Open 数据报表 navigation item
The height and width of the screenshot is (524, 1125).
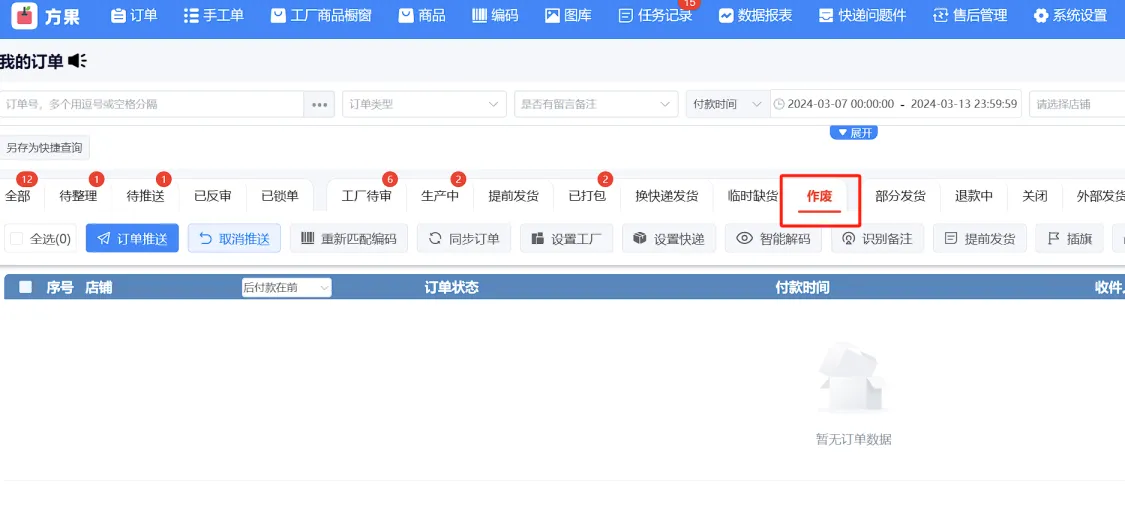point(756,15)
